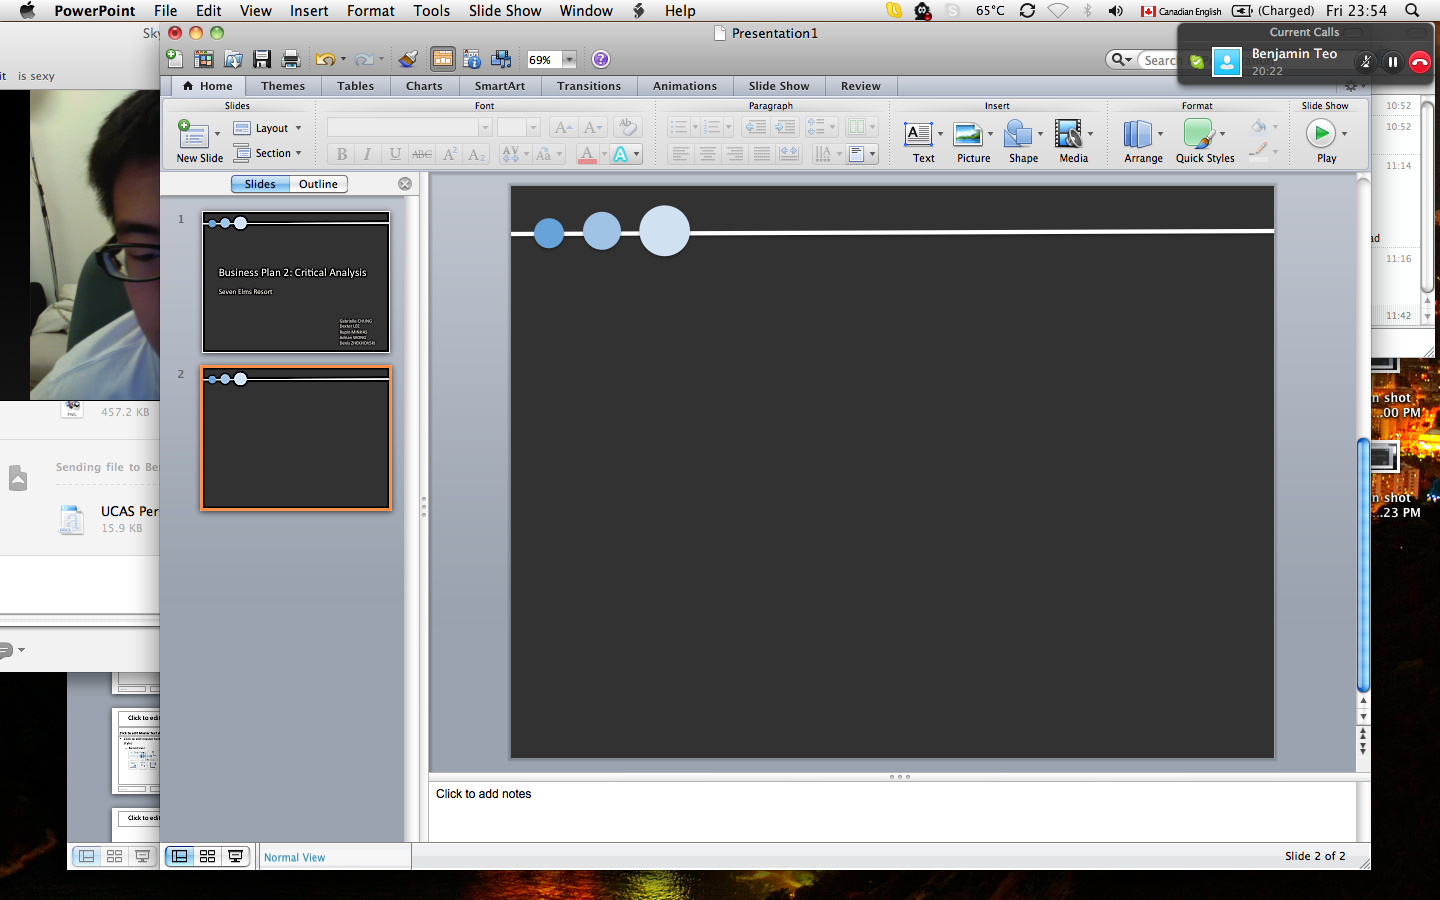Viewport: 1440px width, 900px height.
Task: Insert a Shape from the ribbon
Action: coord(1022,141)
